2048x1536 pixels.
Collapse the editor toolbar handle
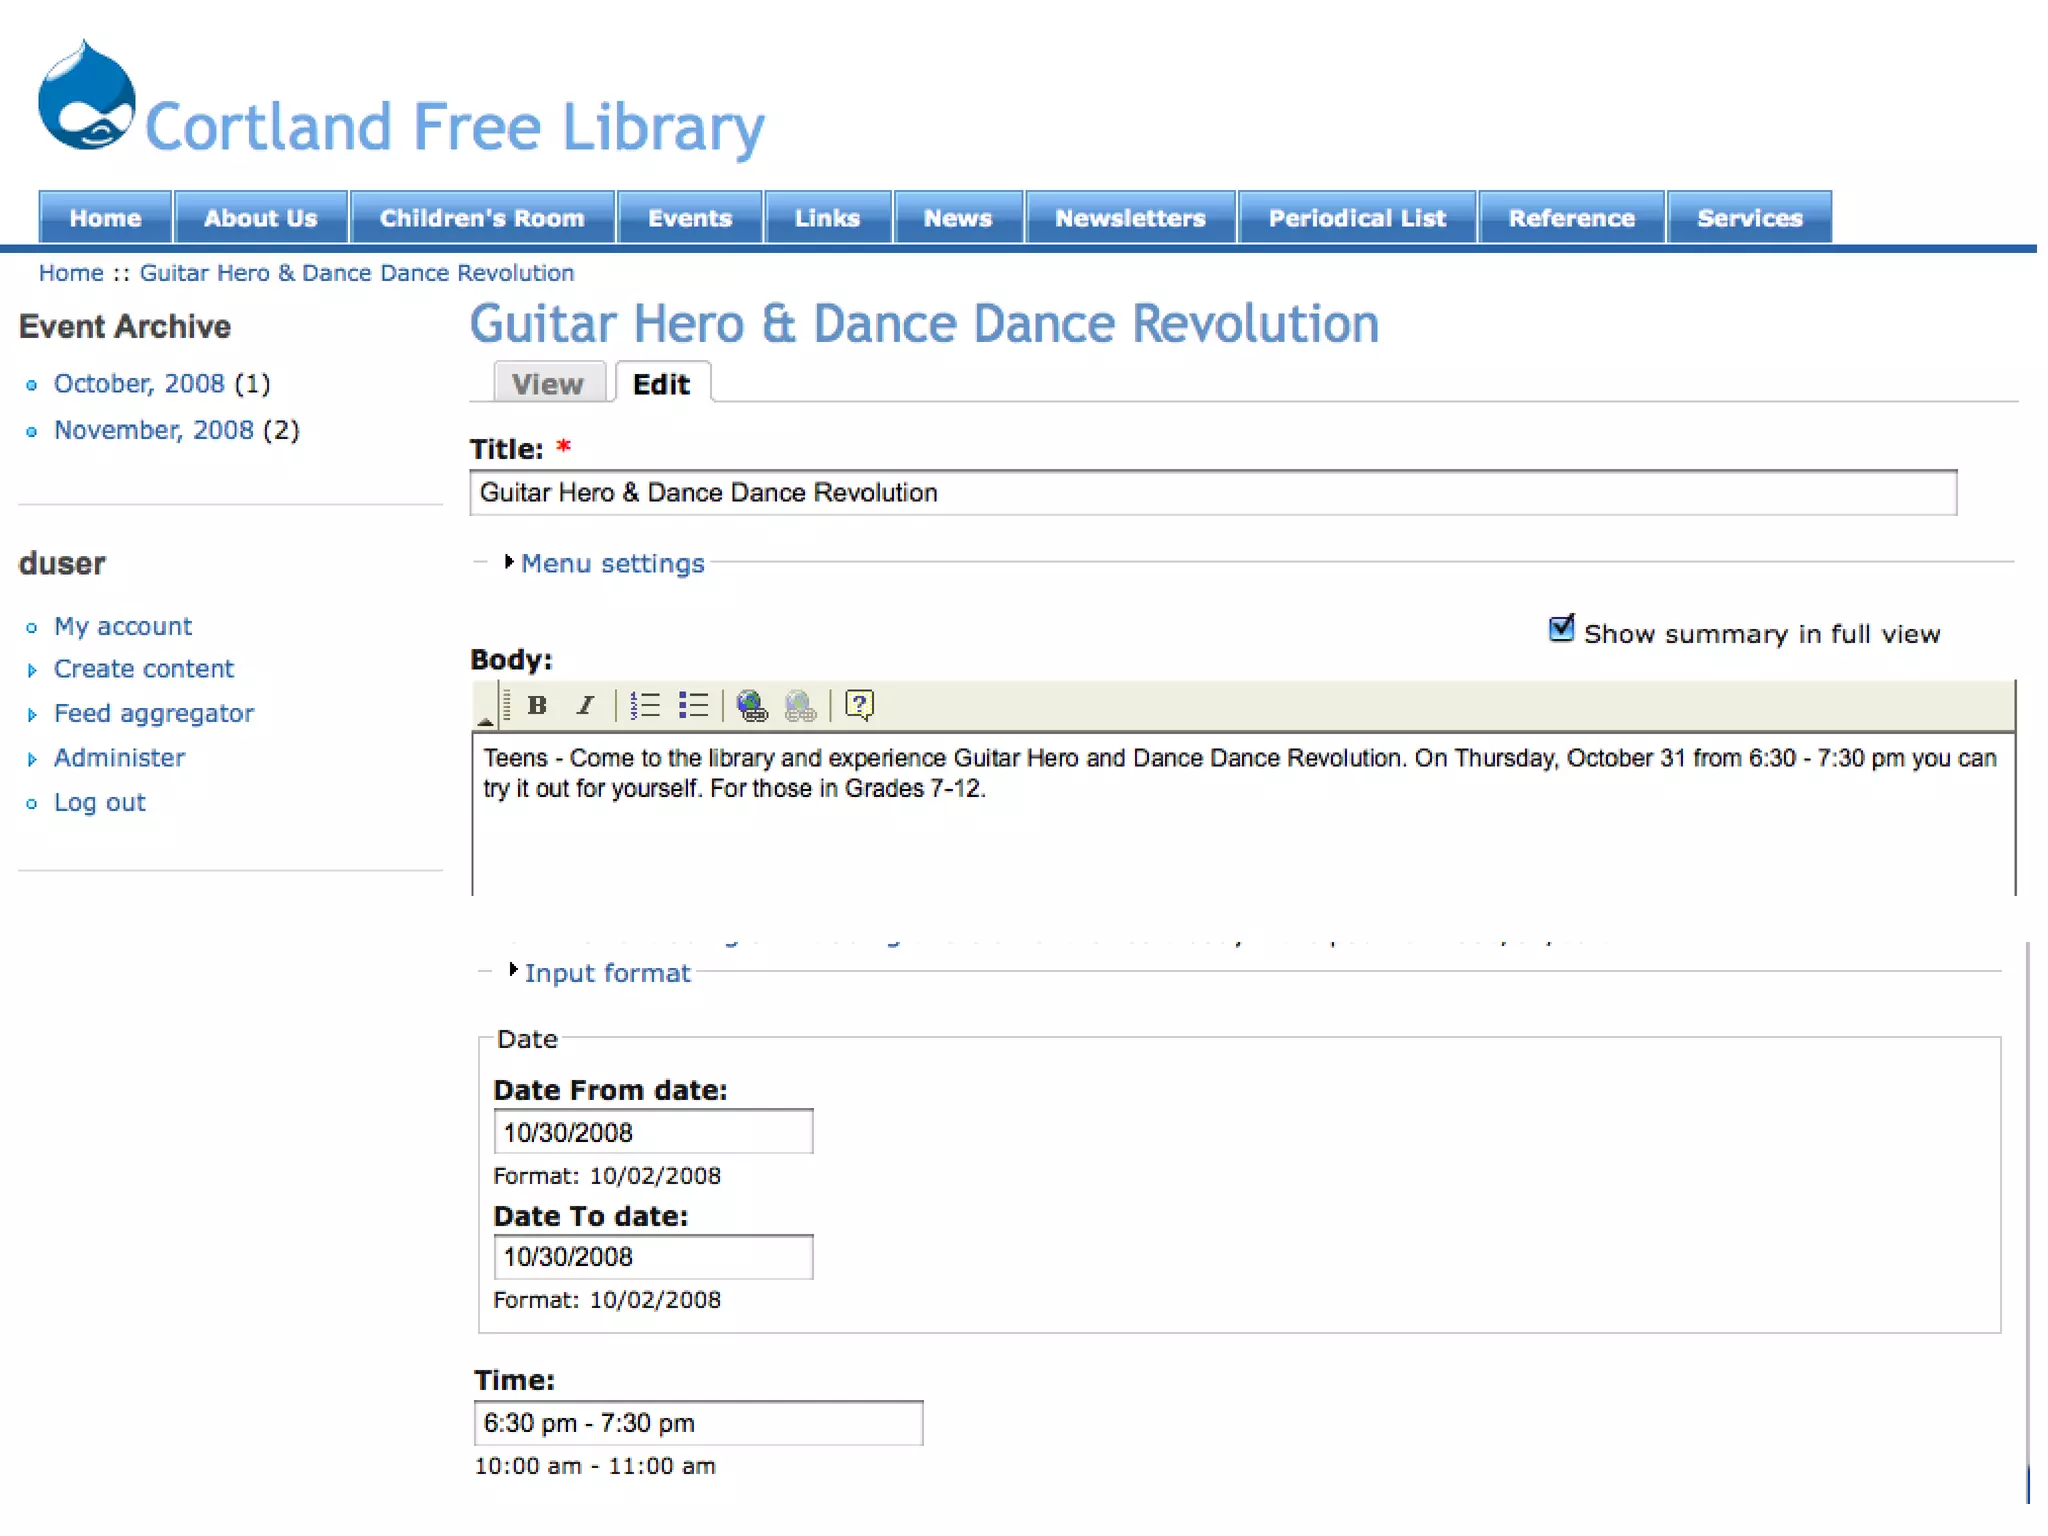pyautogui.click(x=485, y=706)
